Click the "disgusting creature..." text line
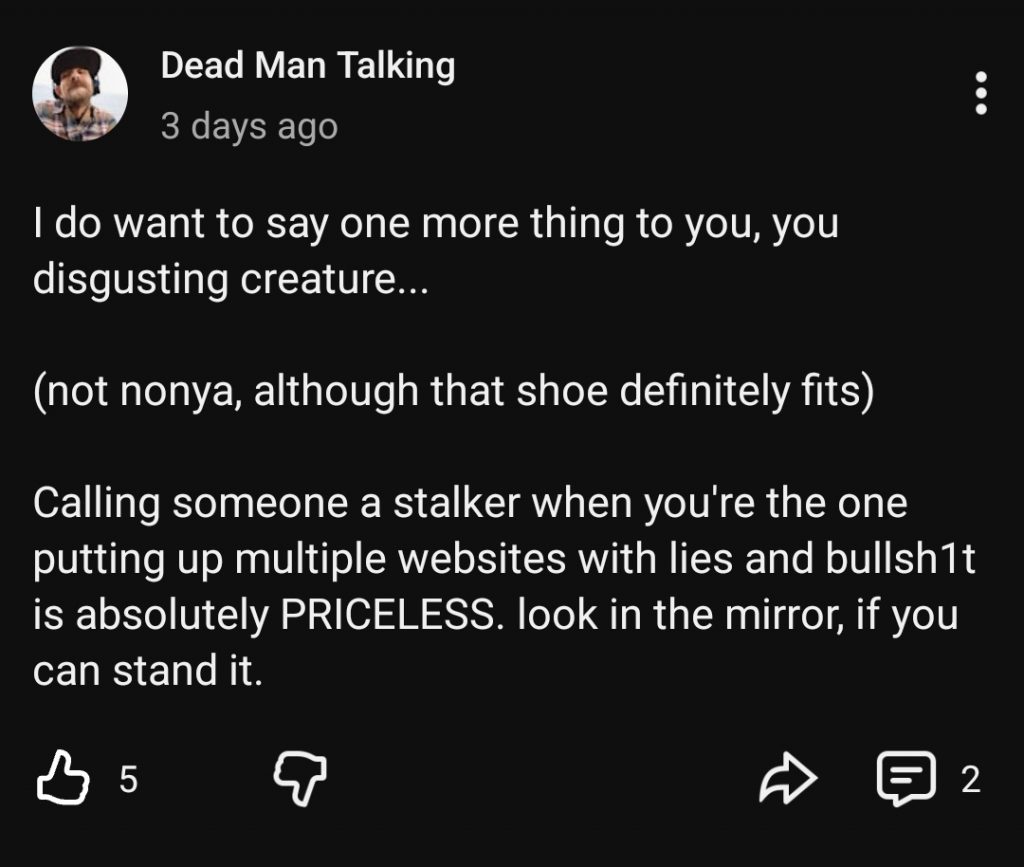Image resolution: width=1024 pixels, height=867 pixels. tap(230, 279)
